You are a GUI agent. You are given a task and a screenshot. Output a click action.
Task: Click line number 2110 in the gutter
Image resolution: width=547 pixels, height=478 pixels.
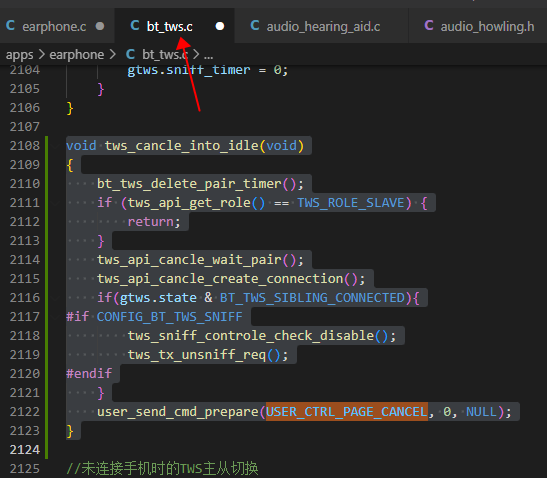(x=24, y=184)
